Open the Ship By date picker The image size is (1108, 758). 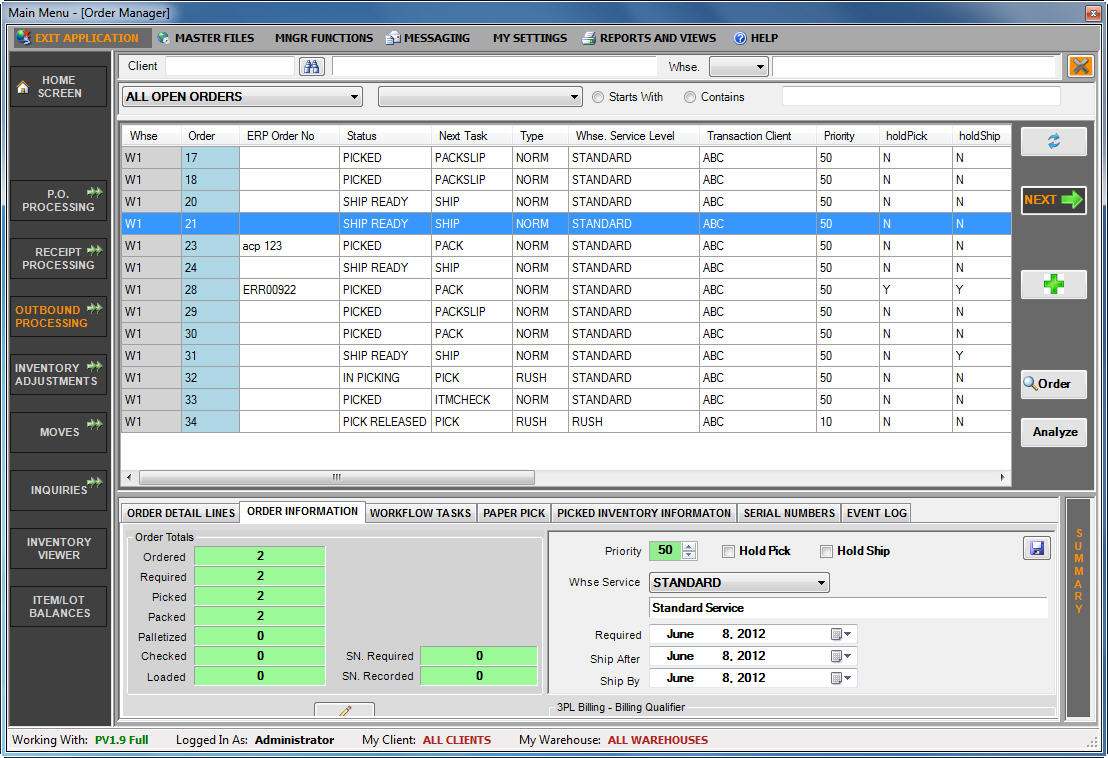(x=836, y=678)
